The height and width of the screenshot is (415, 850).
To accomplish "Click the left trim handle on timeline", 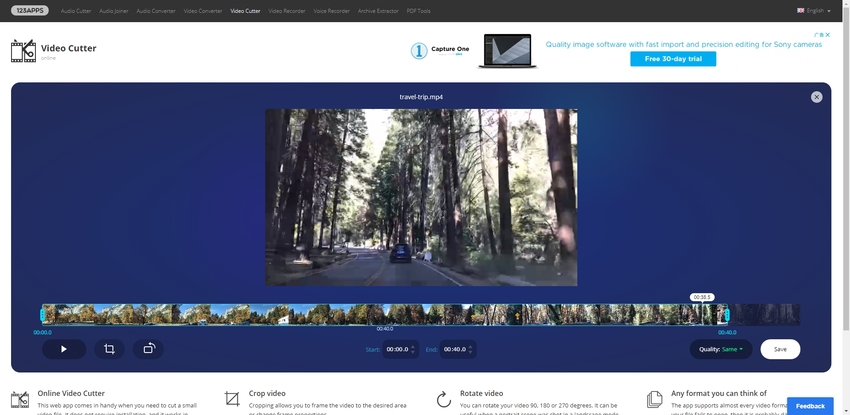I will (43, 315).
